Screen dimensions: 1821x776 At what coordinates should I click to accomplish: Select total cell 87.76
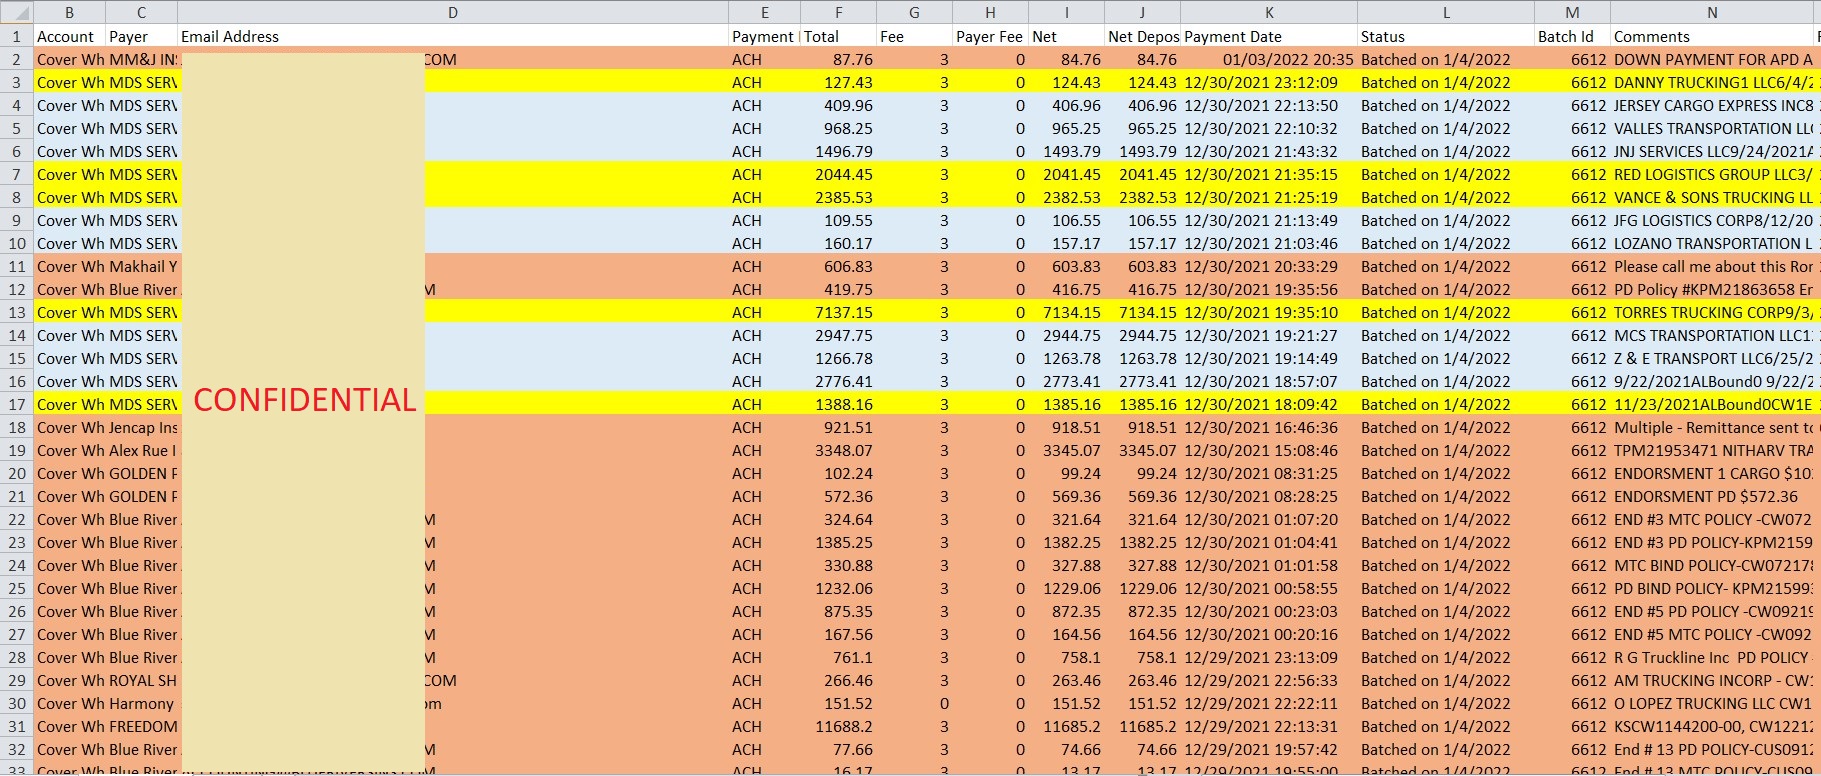click(838, 59)
